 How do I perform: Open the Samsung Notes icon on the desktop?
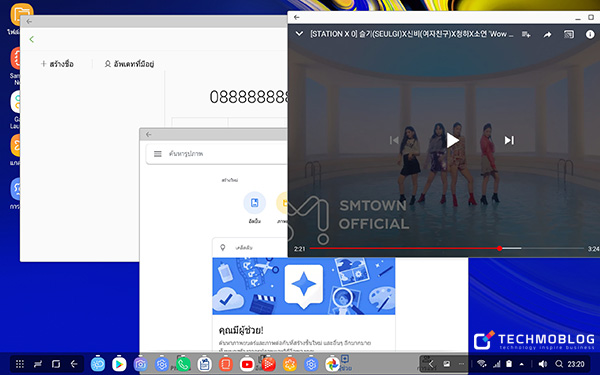[15, 58]
